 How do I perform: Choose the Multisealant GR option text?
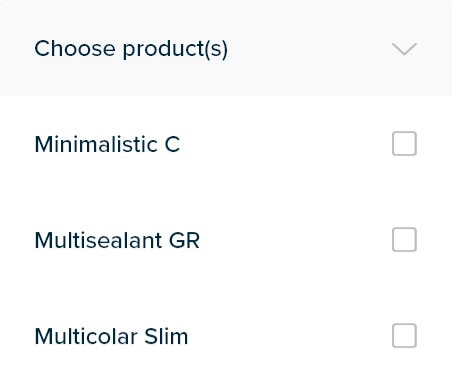pos(117,240)
